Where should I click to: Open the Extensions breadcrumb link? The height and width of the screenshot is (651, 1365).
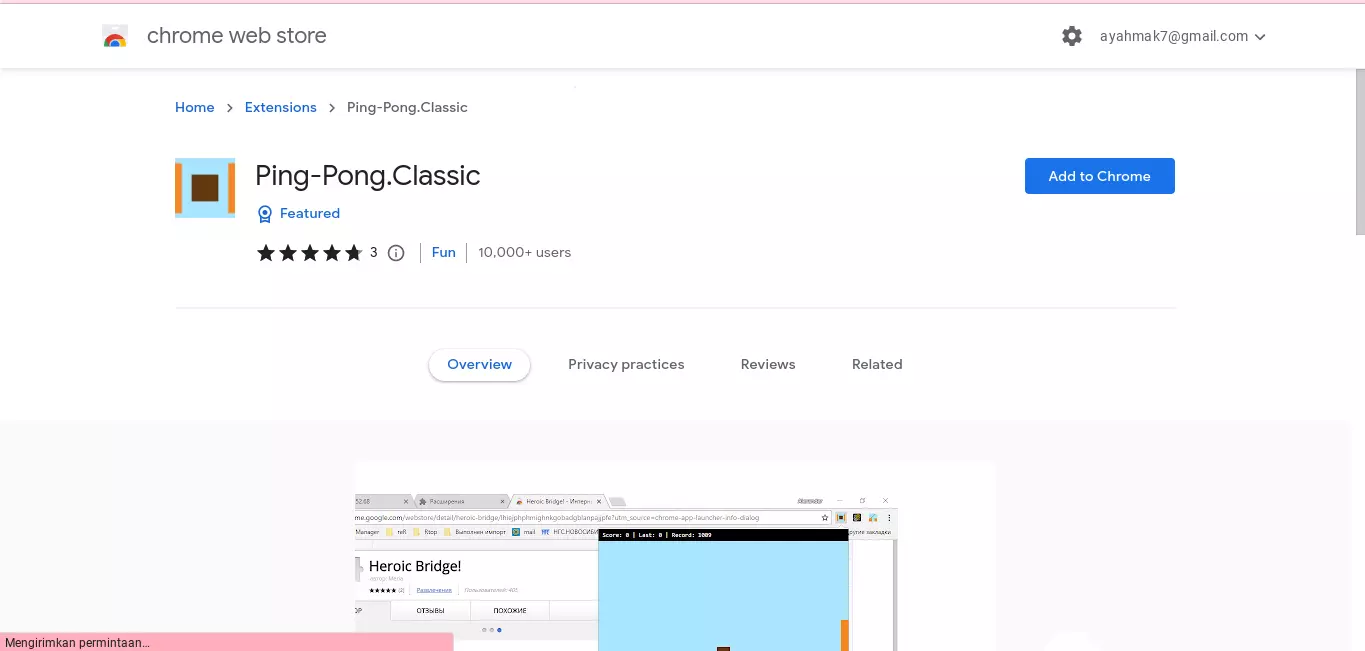point(280,107)
